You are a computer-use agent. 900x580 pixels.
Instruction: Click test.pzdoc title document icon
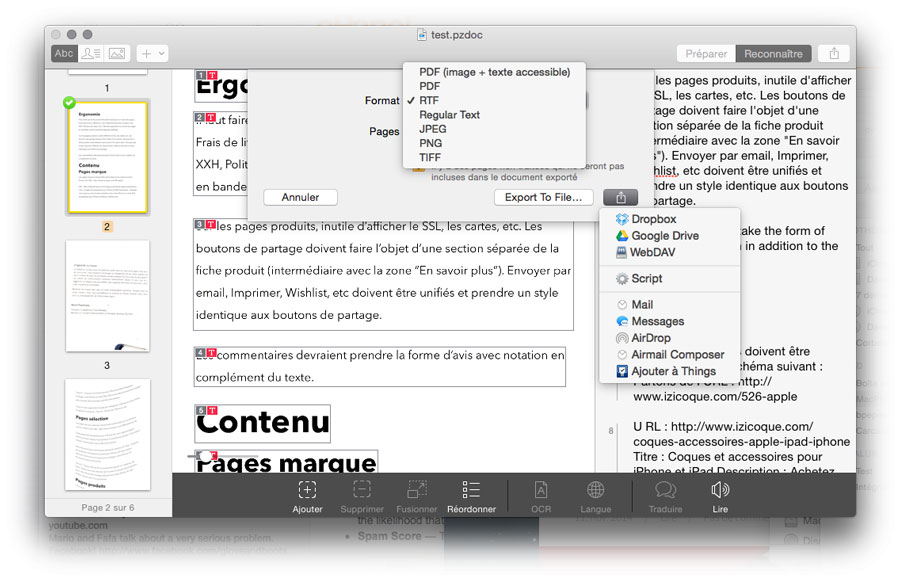(422, 34)
